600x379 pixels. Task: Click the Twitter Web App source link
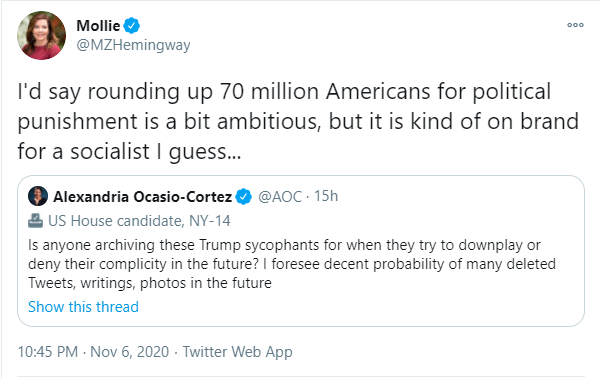point(237,352)
